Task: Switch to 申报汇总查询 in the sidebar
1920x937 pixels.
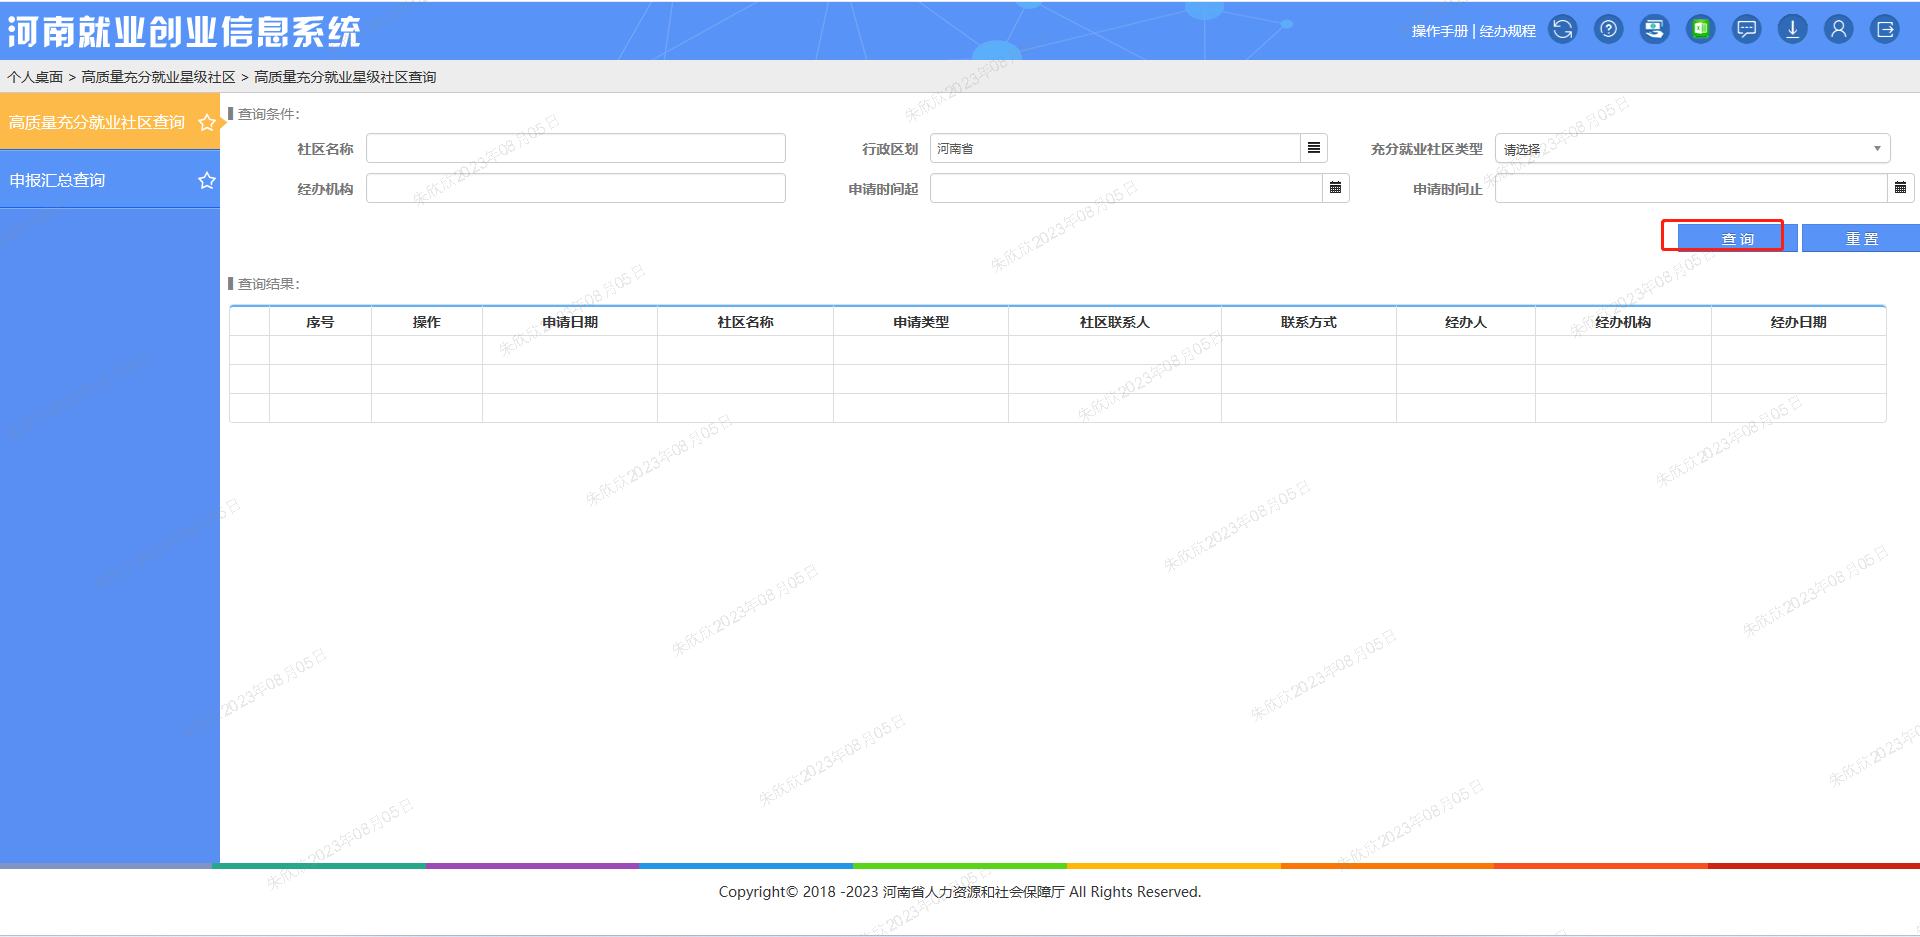Action: click(56, 180)
